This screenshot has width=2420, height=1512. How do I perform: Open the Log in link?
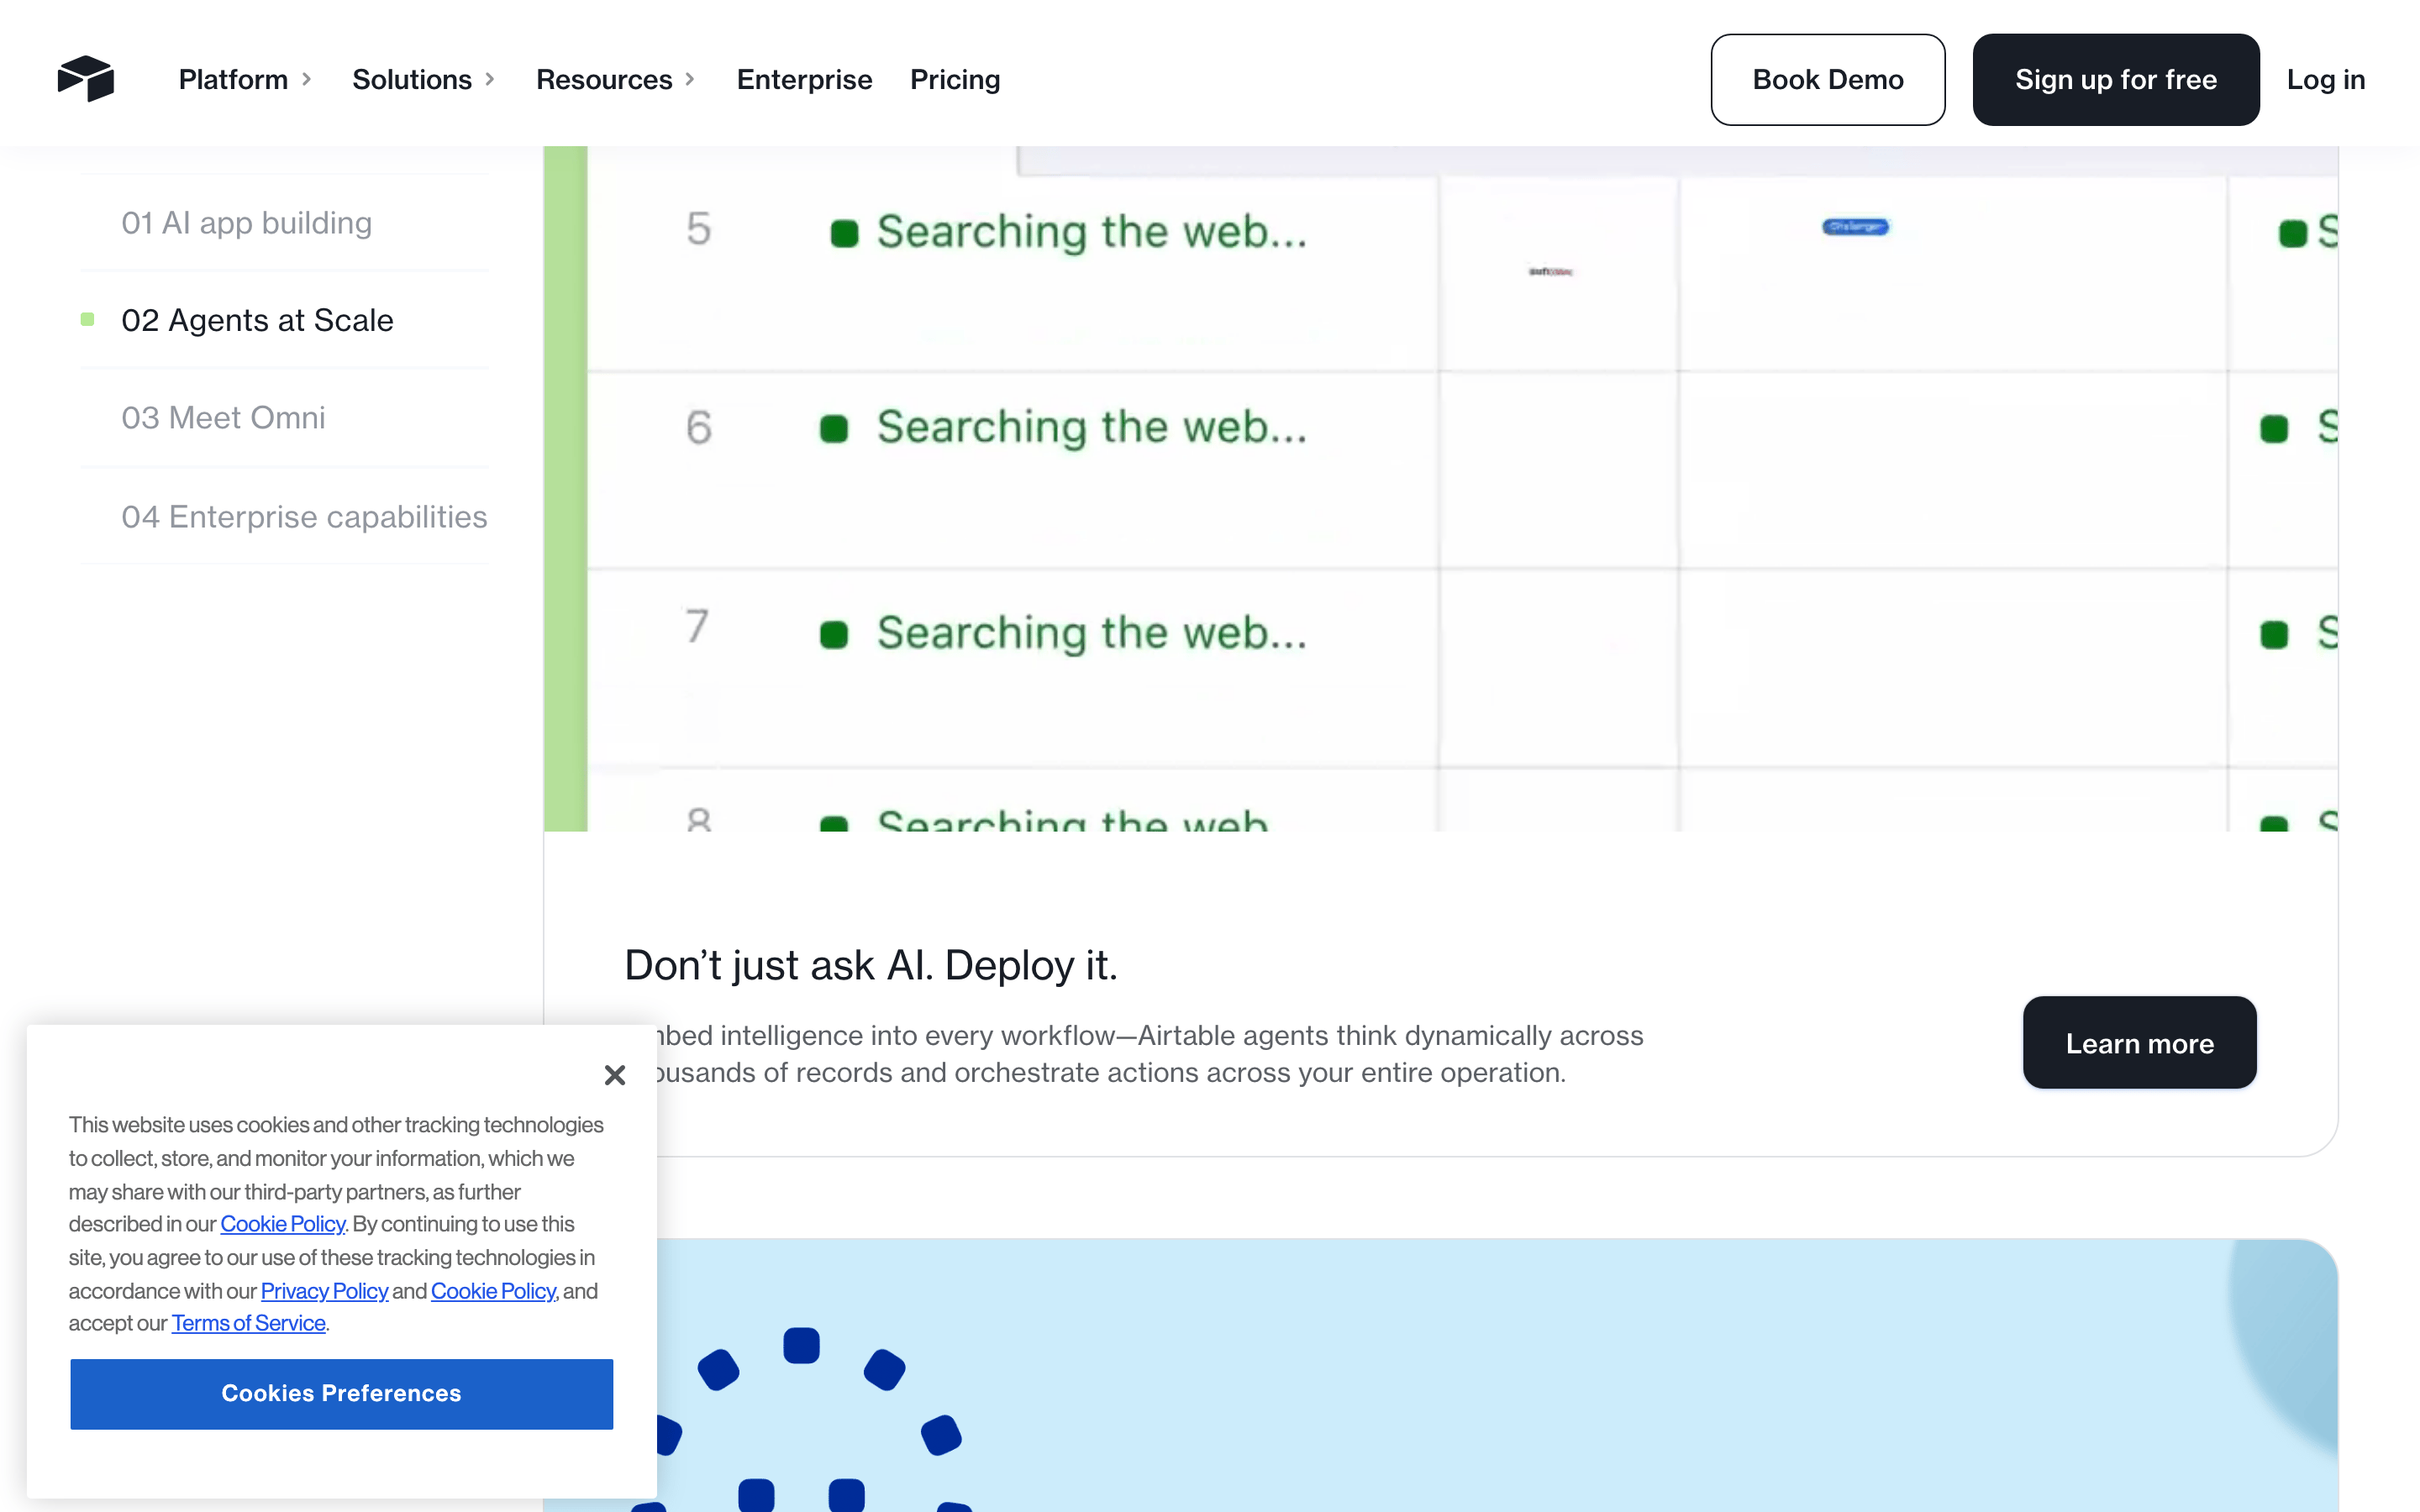click(x=2326, y=79)
